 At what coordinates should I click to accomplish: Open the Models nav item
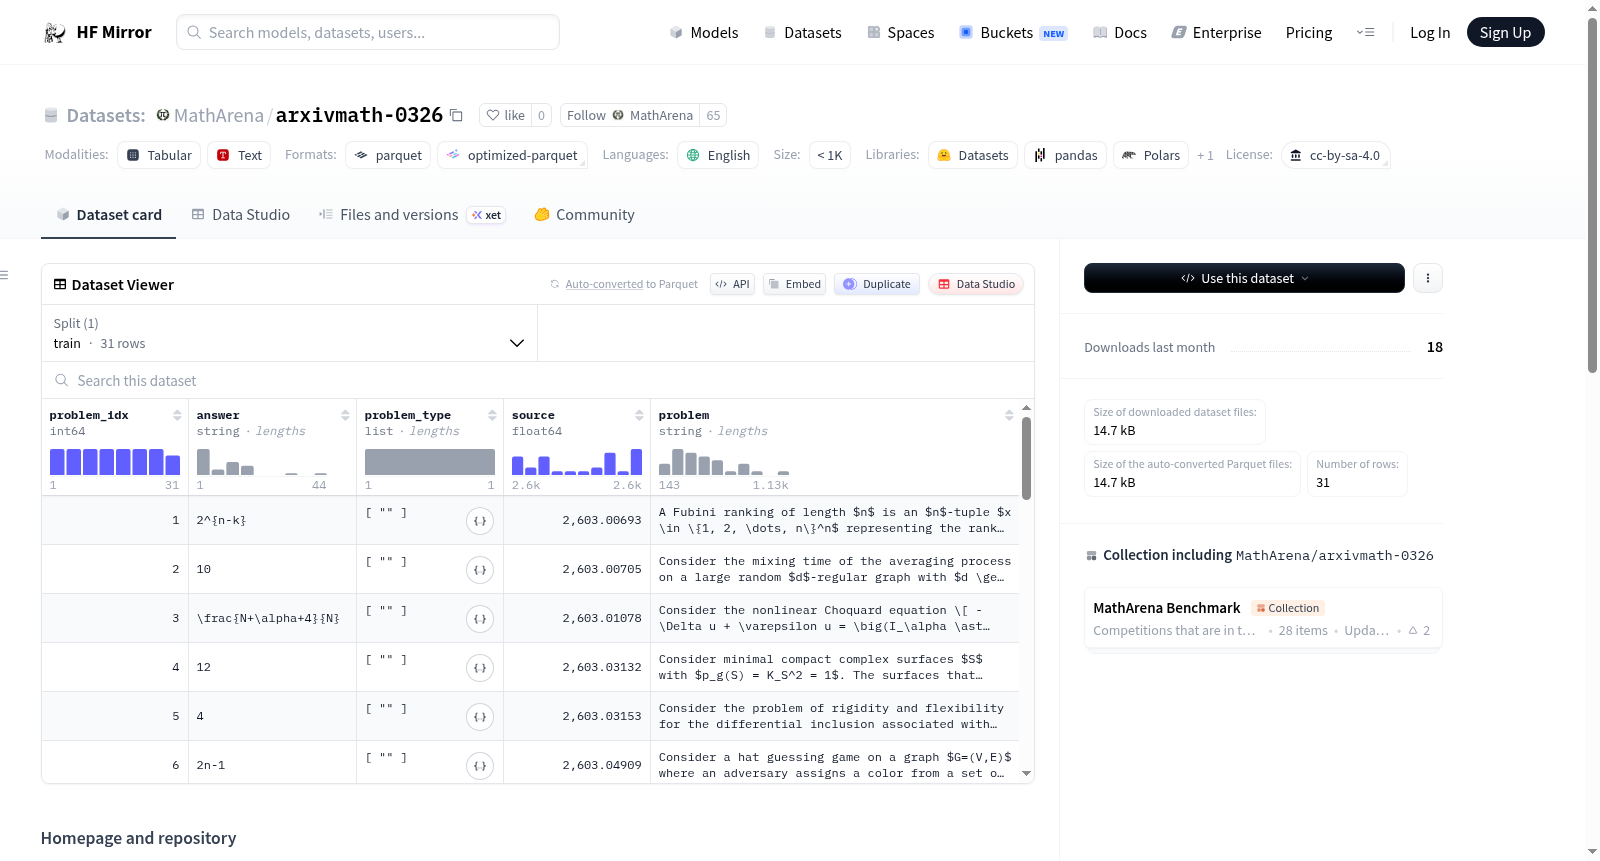704,32
